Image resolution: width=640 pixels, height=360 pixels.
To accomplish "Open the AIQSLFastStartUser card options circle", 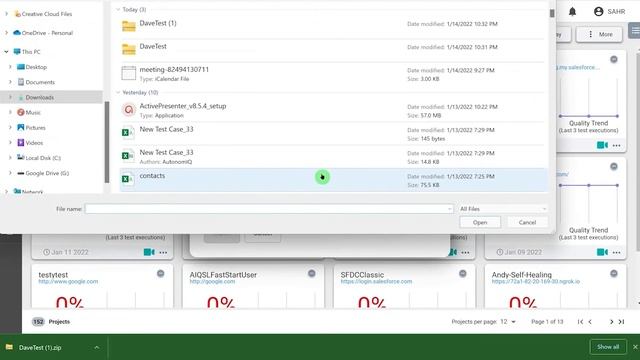I will pos(311,273).
